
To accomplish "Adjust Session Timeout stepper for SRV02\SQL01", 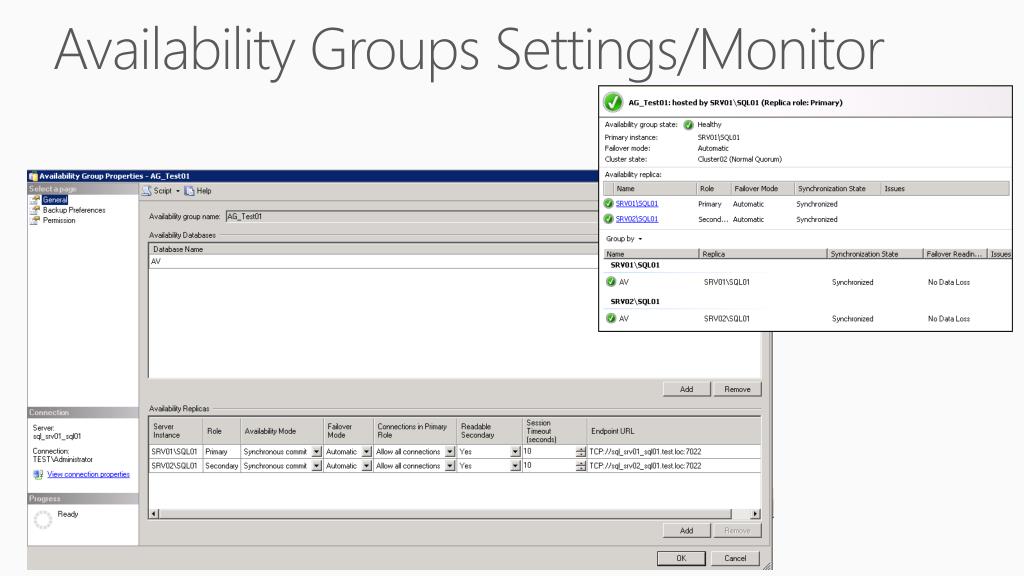I will [581, 466].
